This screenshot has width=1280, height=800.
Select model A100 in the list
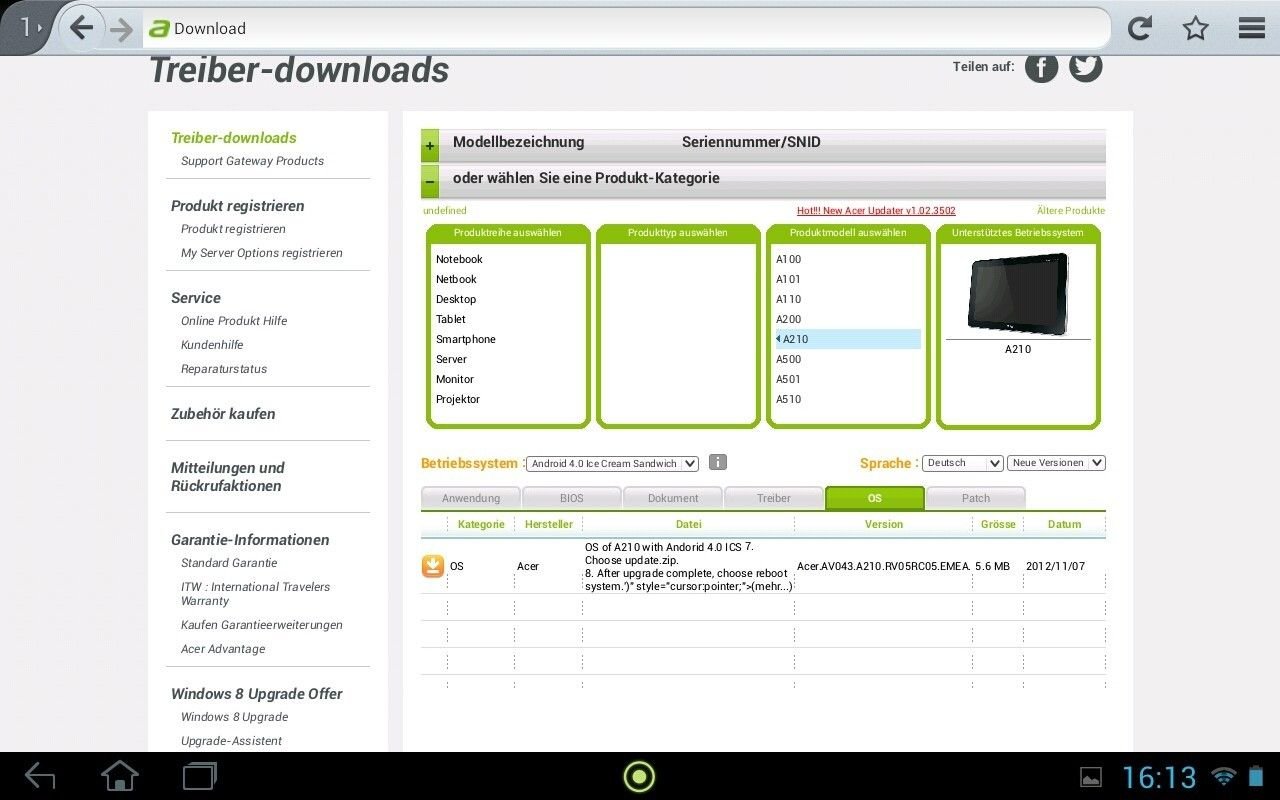pyautogui.click(x=788, y=259)
